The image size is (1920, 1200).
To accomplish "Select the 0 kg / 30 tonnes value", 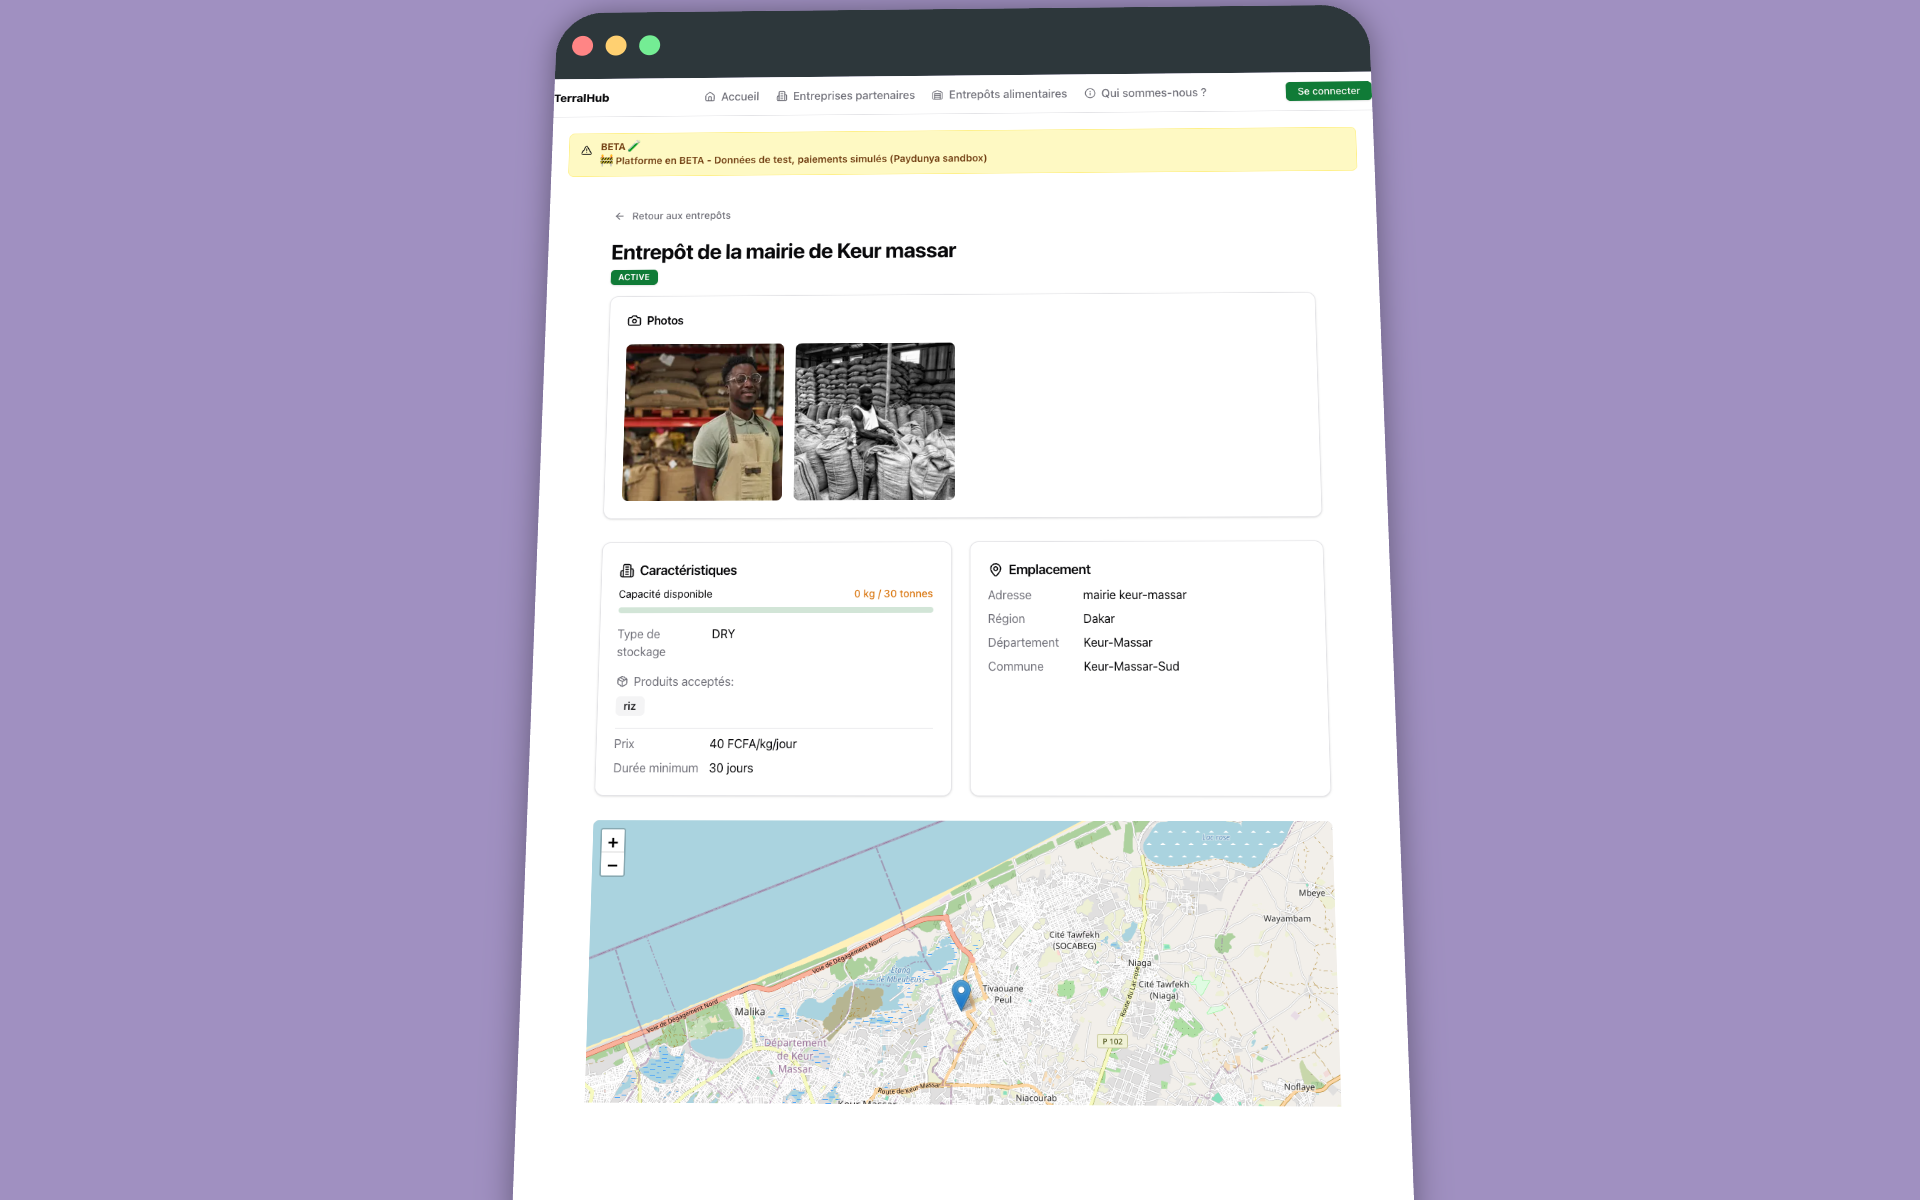I will tap(893, 594).
